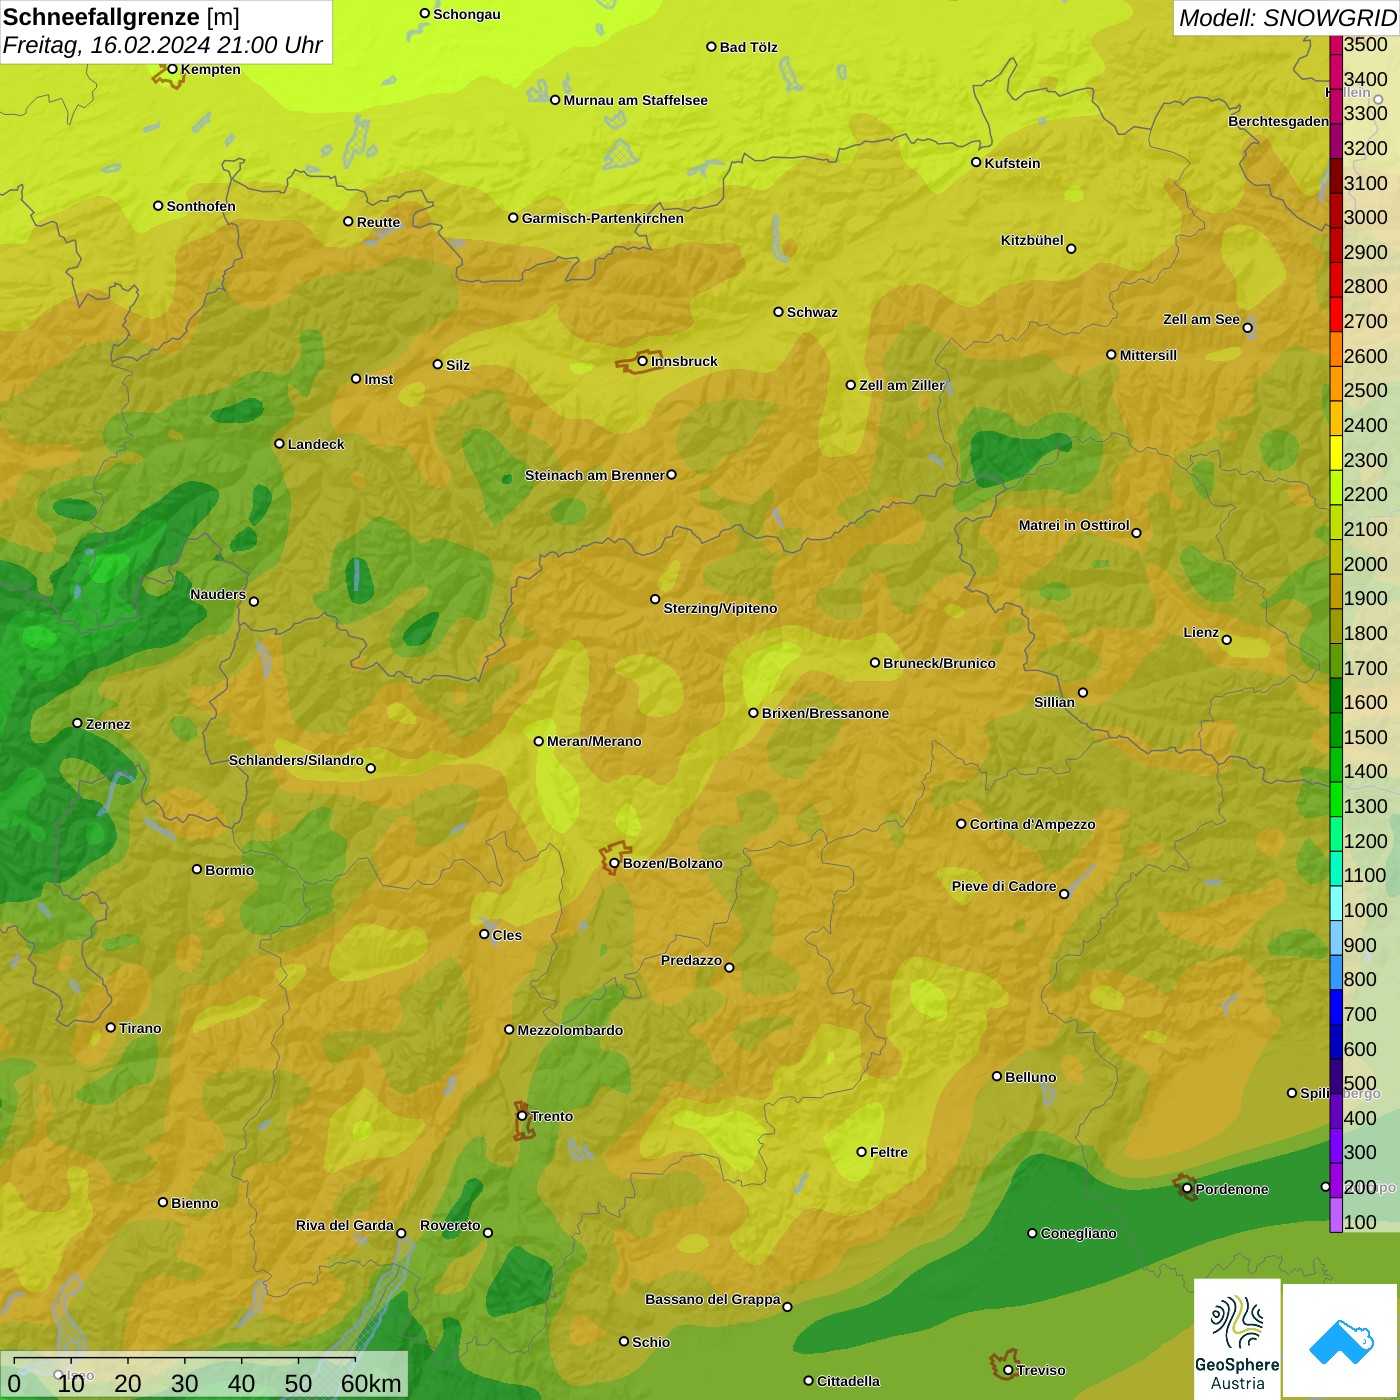This screenshot has height=1400, width=1400.
Task: Click the Schio place label
Action: coord(651,1342)
